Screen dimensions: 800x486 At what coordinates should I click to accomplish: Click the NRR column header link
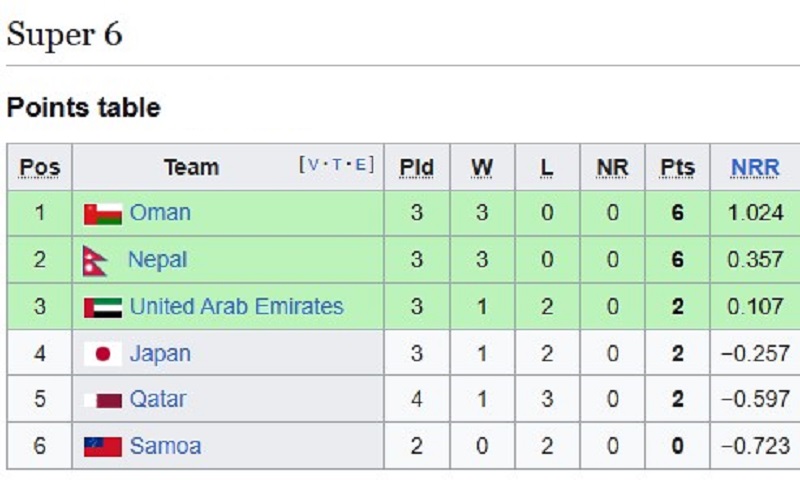(755, 167)
